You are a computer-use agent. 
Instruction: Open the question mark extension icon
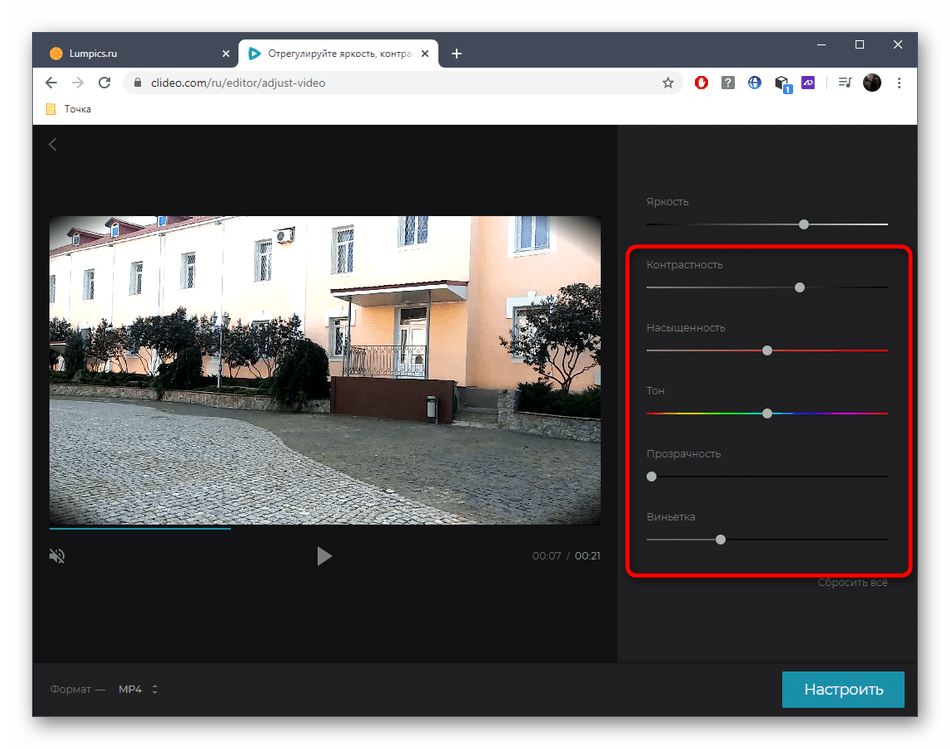[728, 82]
